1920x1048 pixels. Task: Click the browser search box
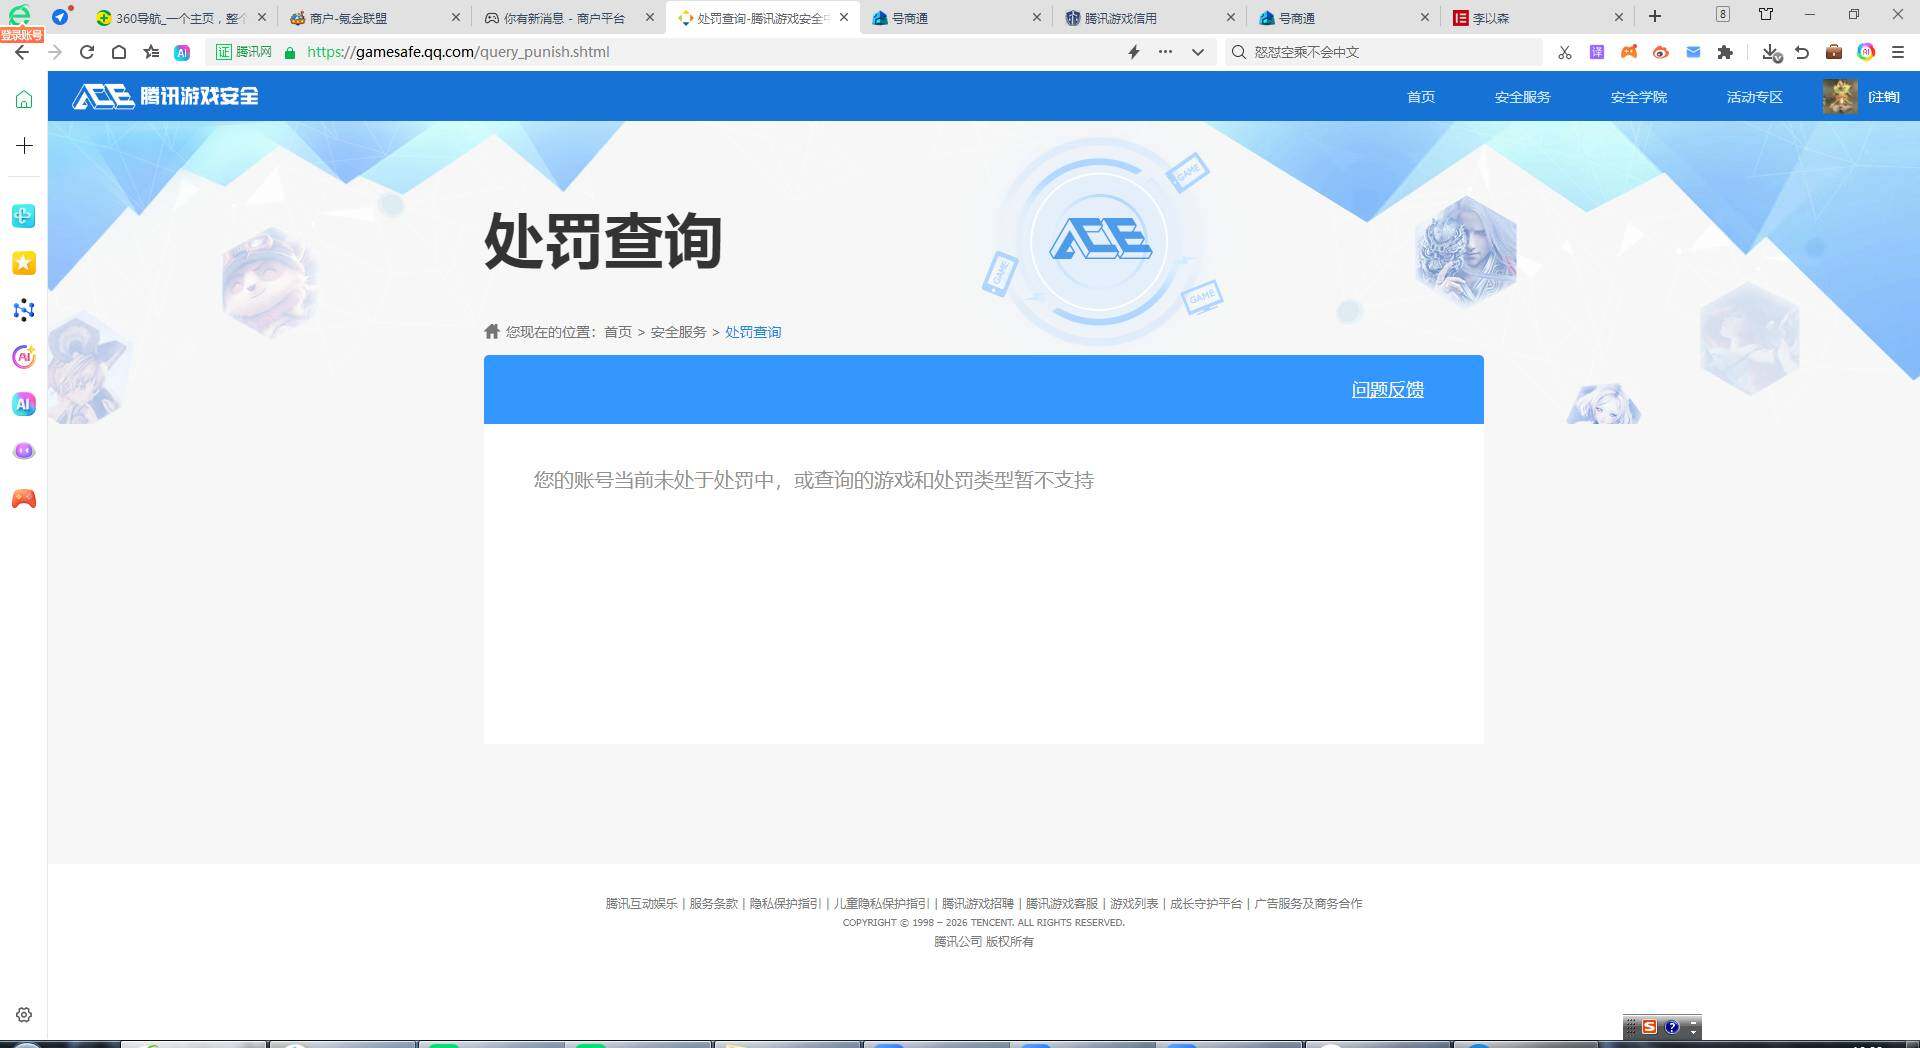(x=1380, y=52)
